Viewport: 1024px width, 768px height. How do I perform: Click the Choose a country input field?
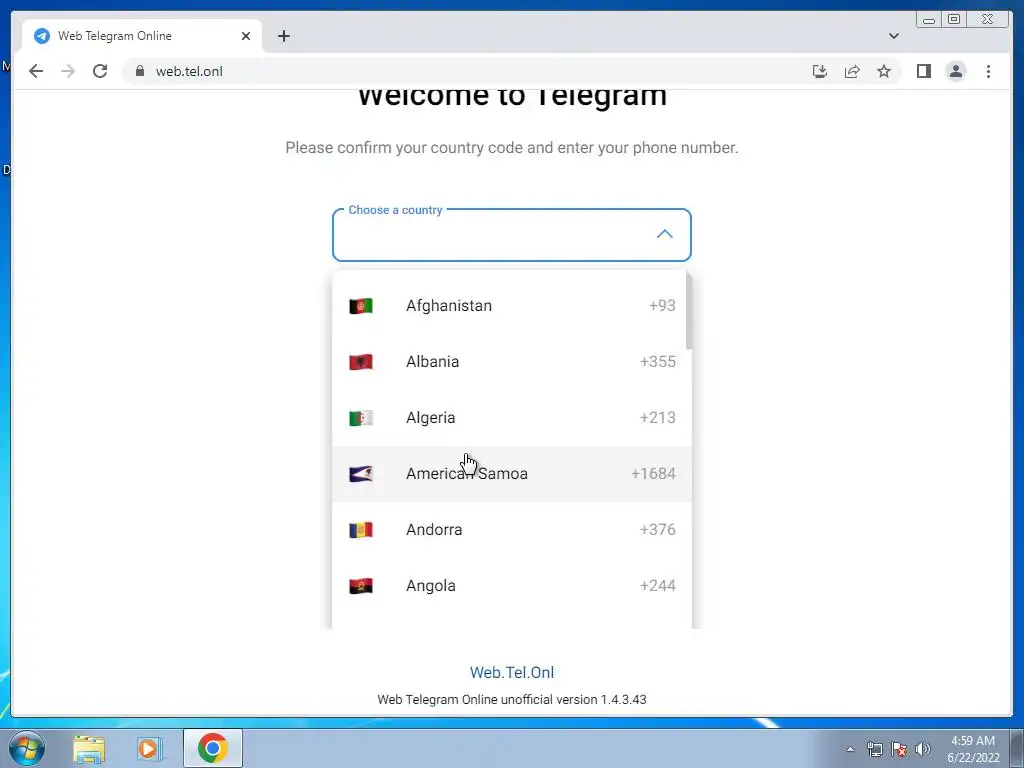click(511, 235)
